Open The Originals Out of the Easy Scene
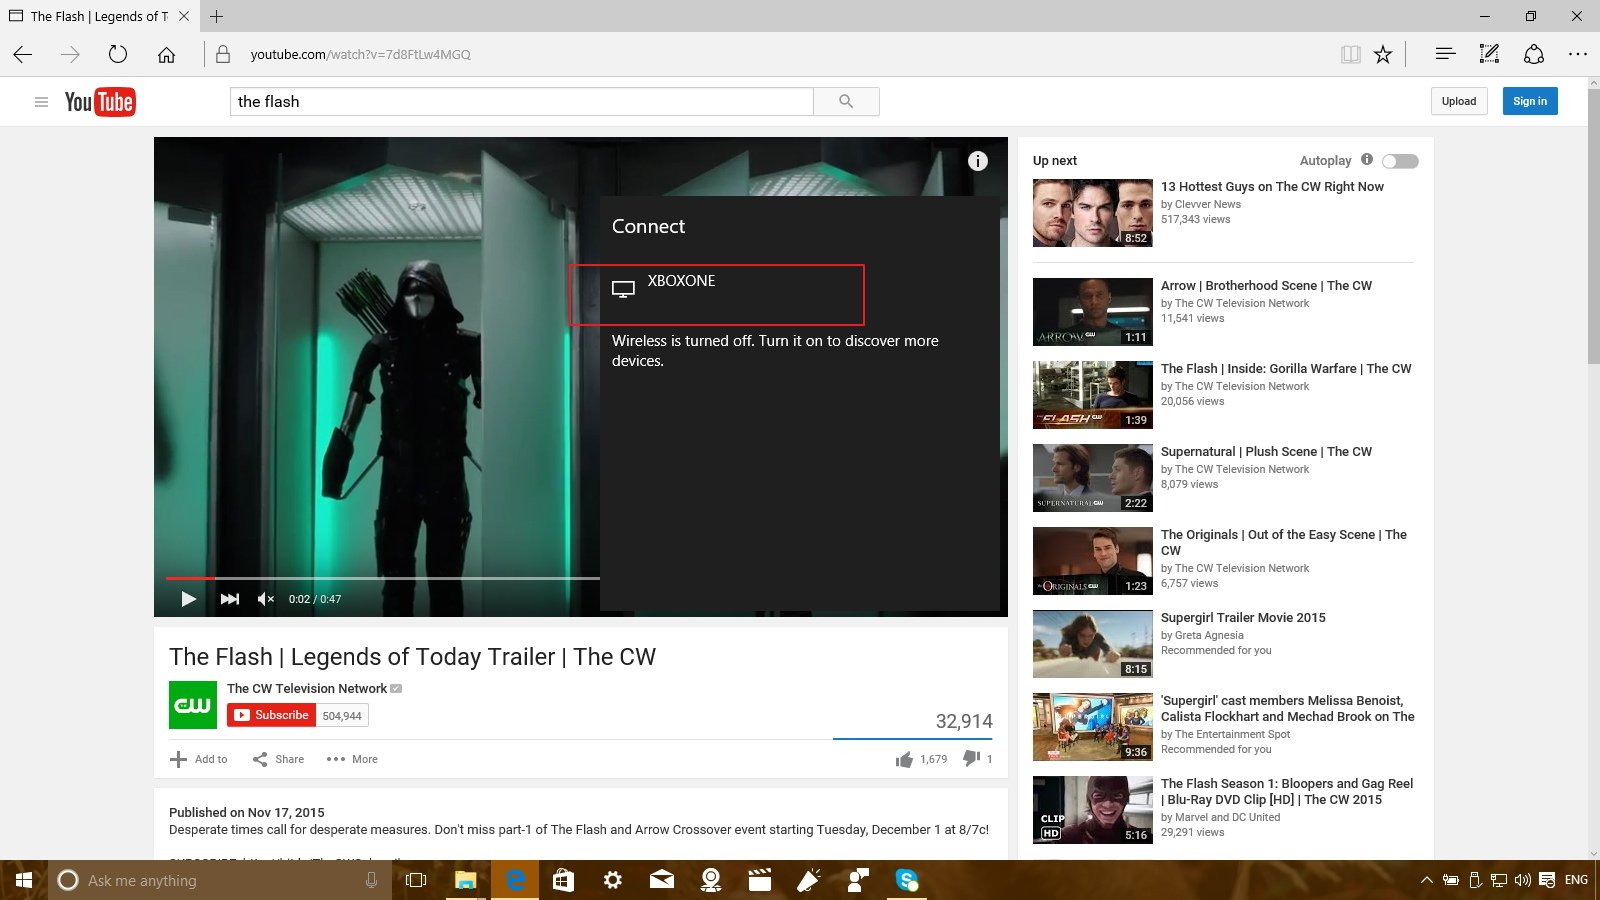This screenshot has height=900, width=1600. (1284, 542)
